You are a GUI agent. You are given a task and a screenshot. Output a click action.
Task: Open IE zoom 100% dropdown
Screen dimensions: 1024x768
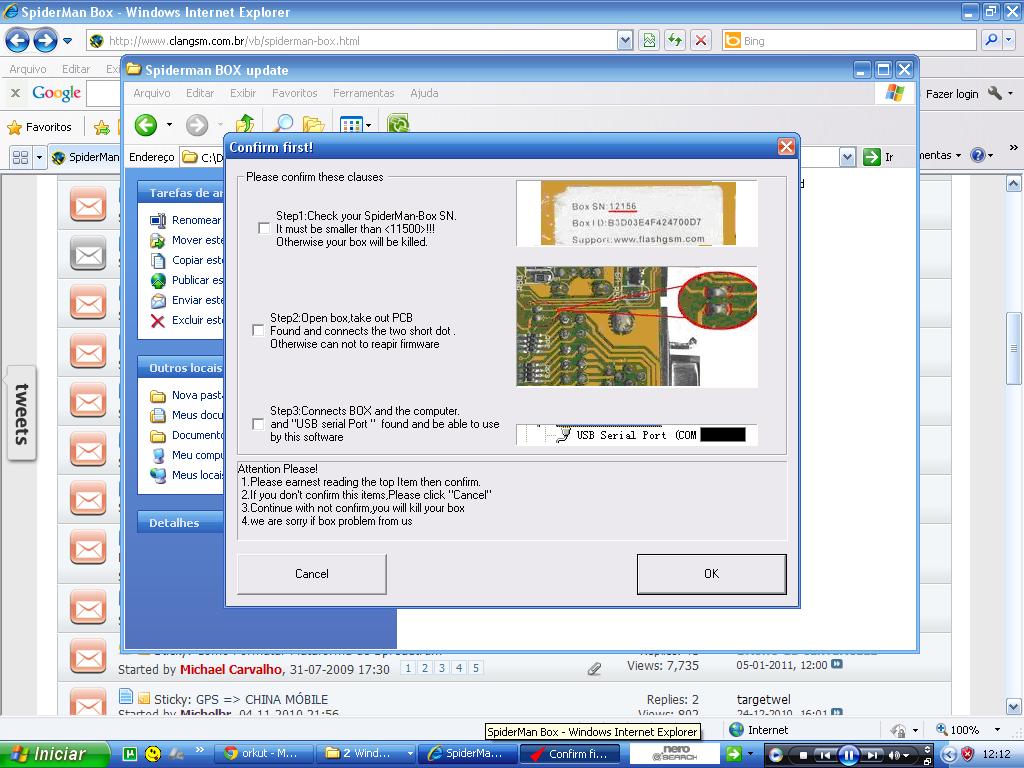point(997,729)
